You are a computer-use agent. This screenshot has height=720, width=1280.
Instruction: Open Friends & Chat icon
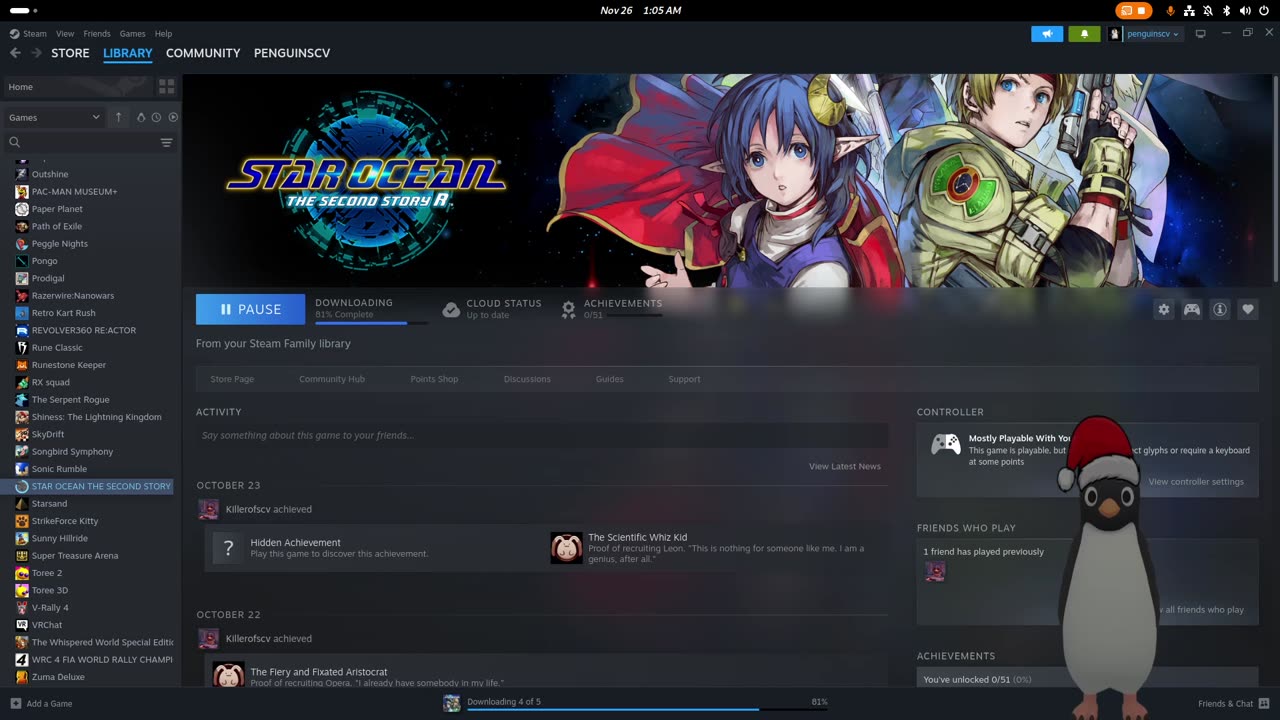[x=1264, y=703]
